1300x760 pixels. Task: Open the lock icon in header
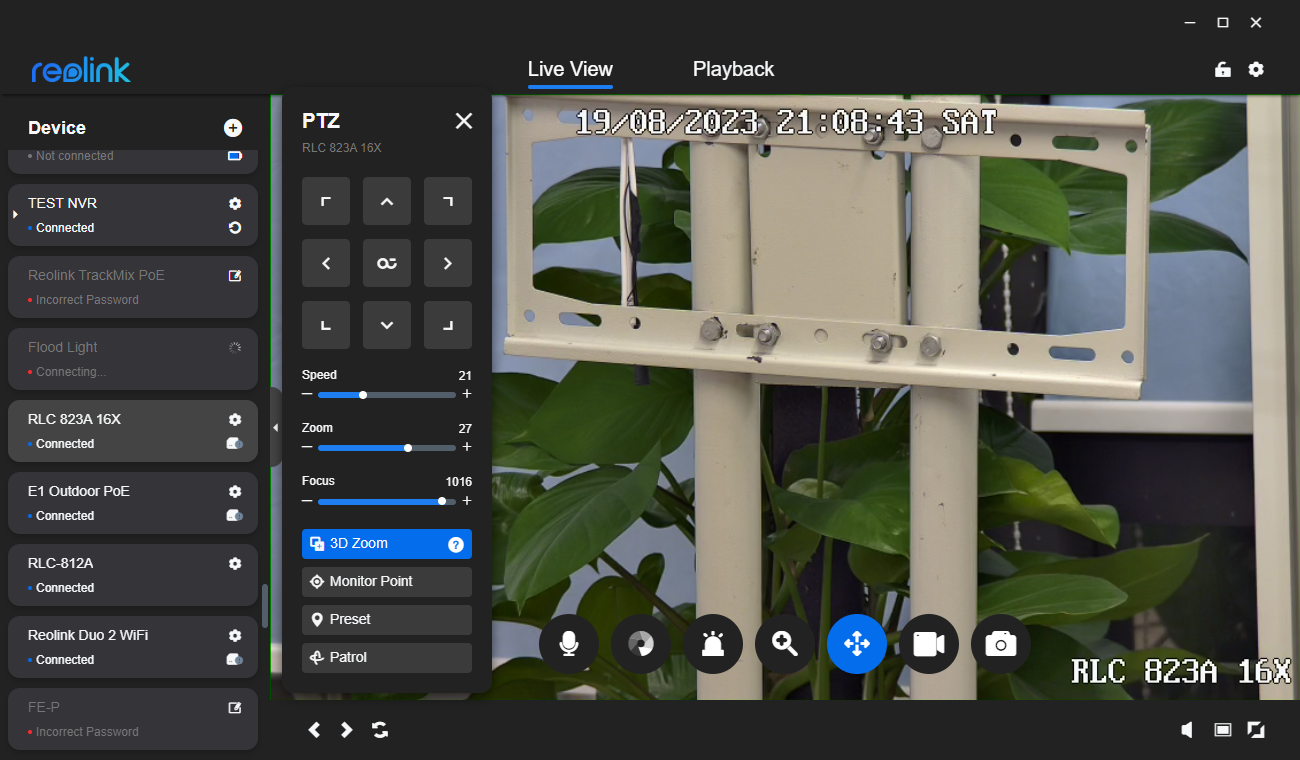point(1222,69)
